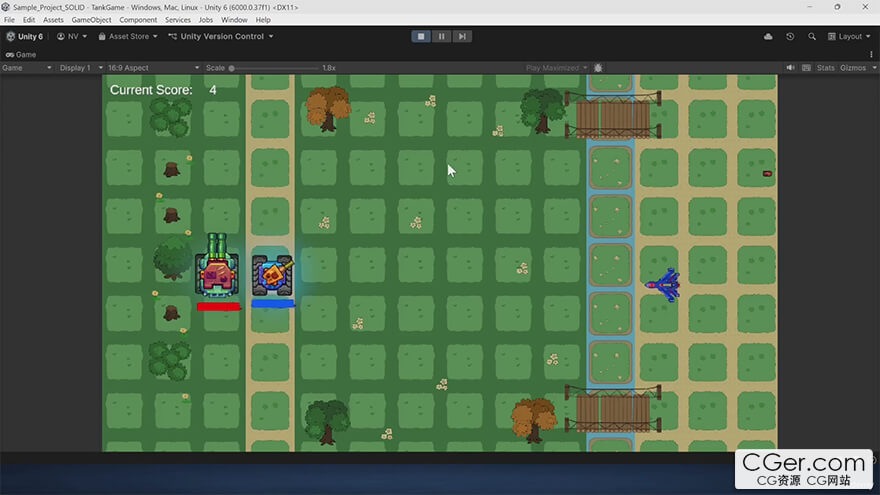Pause the running game
This screenshot has width=880, height=495.
pos(442,36)
